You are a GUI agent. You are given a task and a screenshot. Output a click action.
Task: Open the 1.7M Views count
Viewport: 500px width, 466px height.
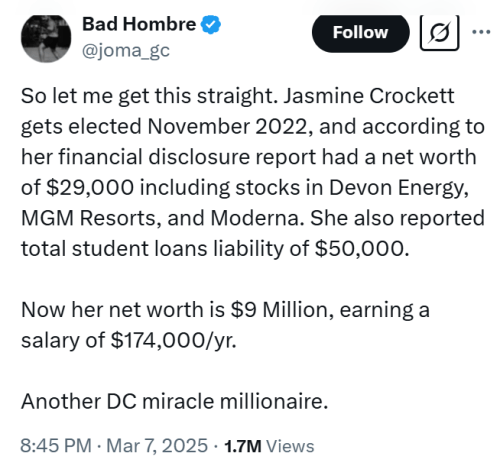point(269,446)
